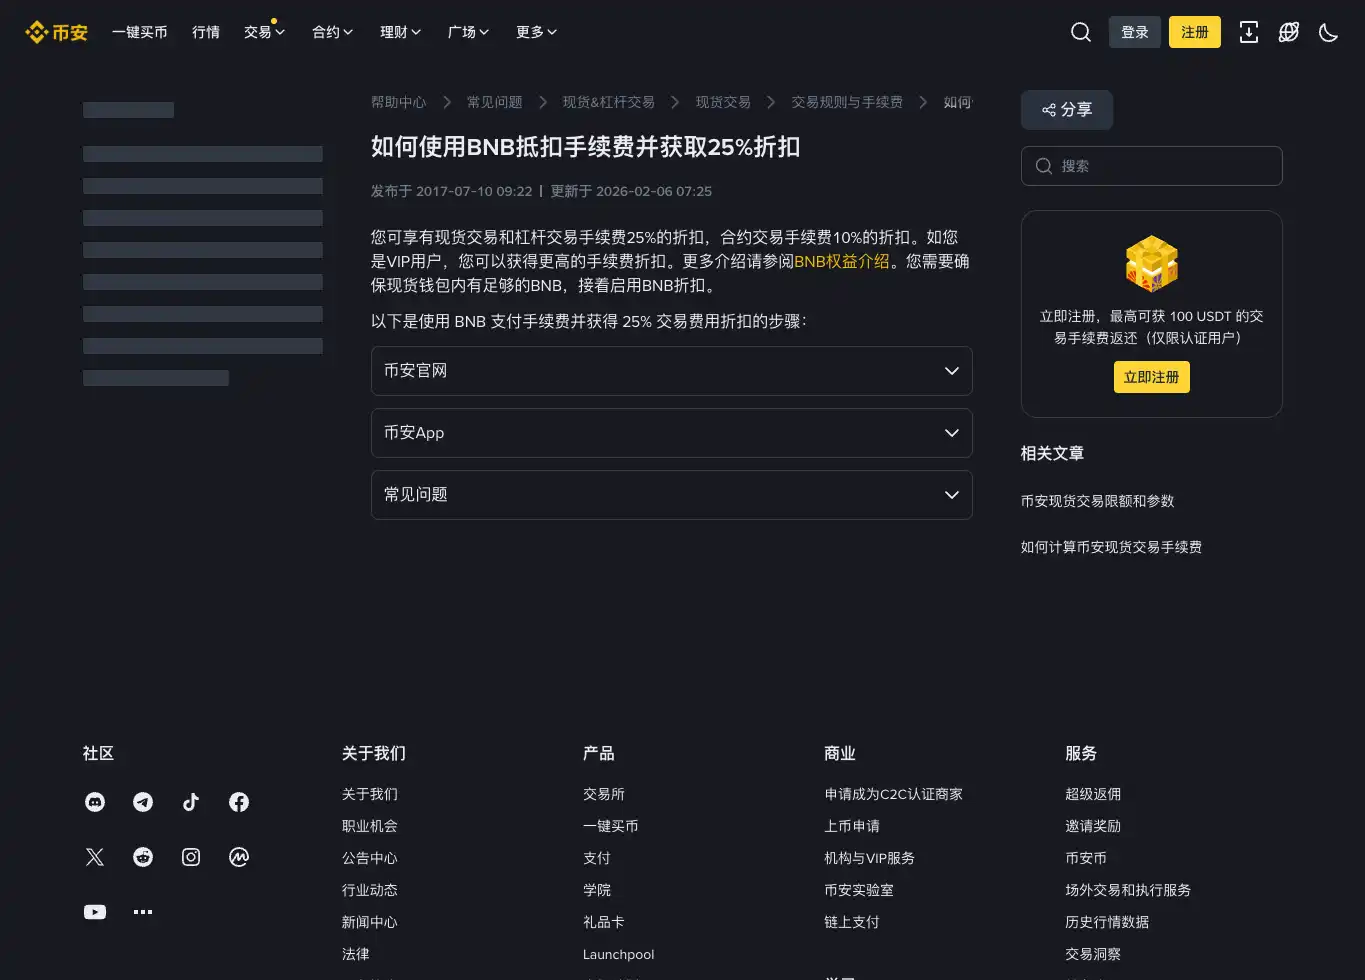Open the Discord community icon

(x=95, y=802)
